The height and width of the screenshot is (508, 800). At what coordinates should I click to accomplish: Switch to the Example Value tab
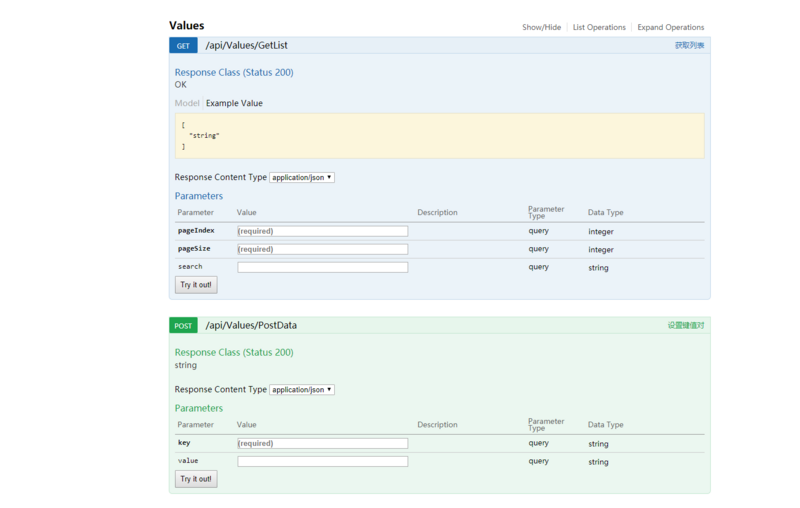coord(234,103)
